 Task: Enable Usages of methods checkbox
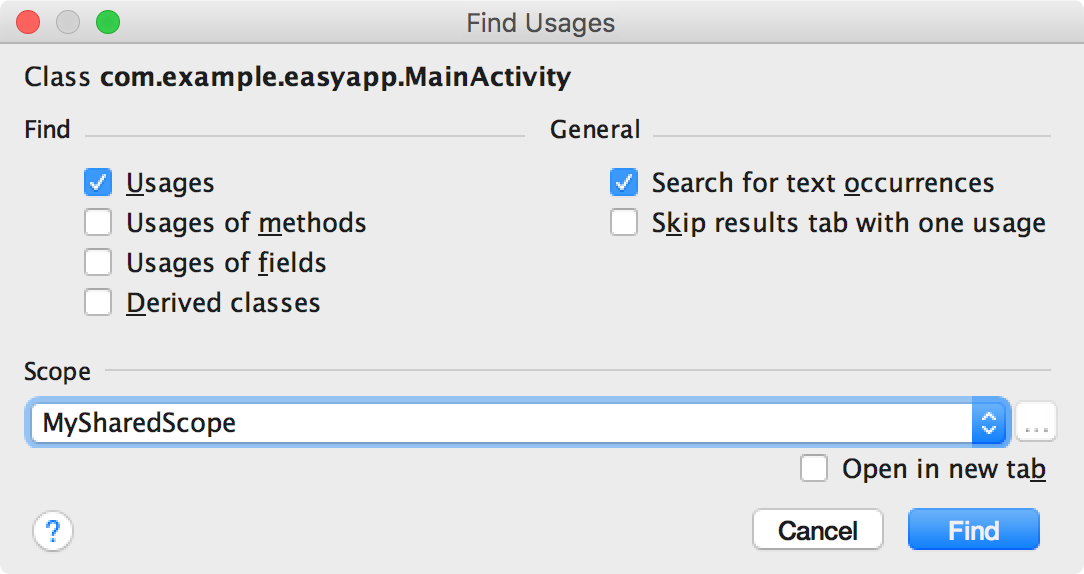pyautogui.click(x=98, y=222)
